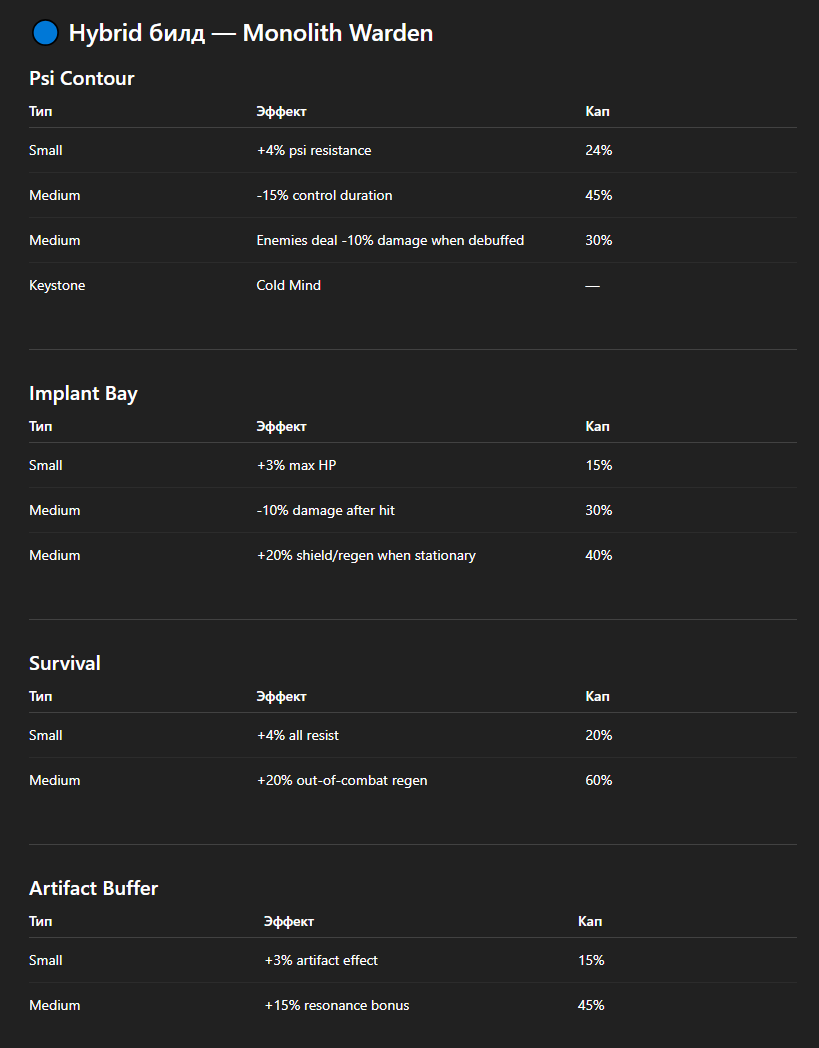Image resolution: width=819 pixels, height=1048 pixels.
Task: Select the +4% psi resistance effect
Action: (x=314, y=150)
